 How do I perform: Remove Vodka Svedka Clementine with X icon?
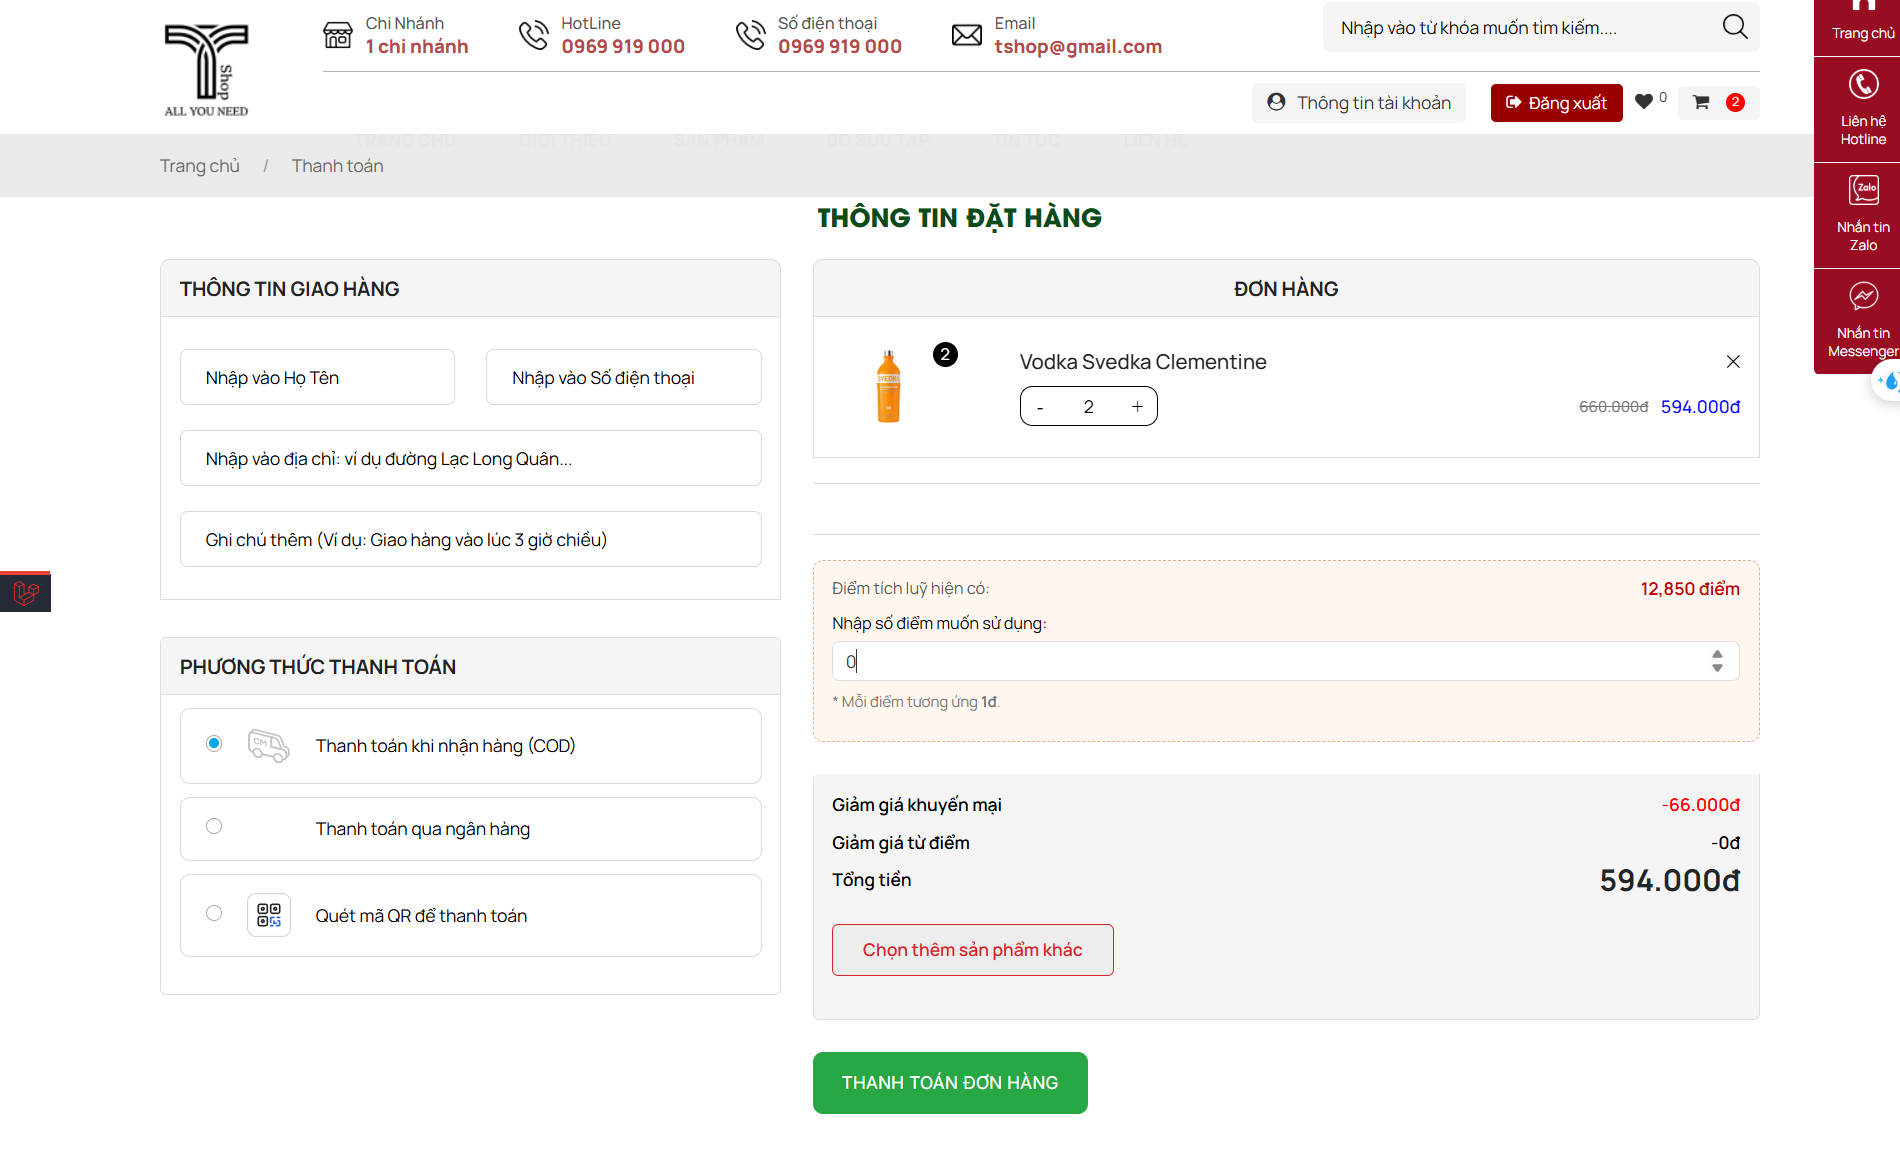pyautogui.click(x=1733, y=362)
